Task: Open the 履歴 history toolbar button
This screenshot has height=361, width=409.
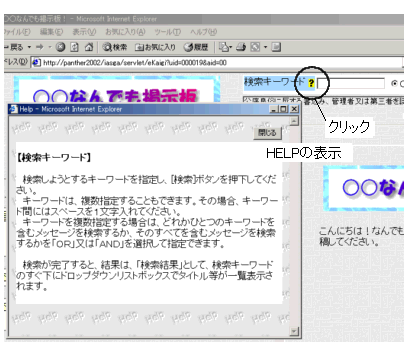Action: (x=196, y=47)
